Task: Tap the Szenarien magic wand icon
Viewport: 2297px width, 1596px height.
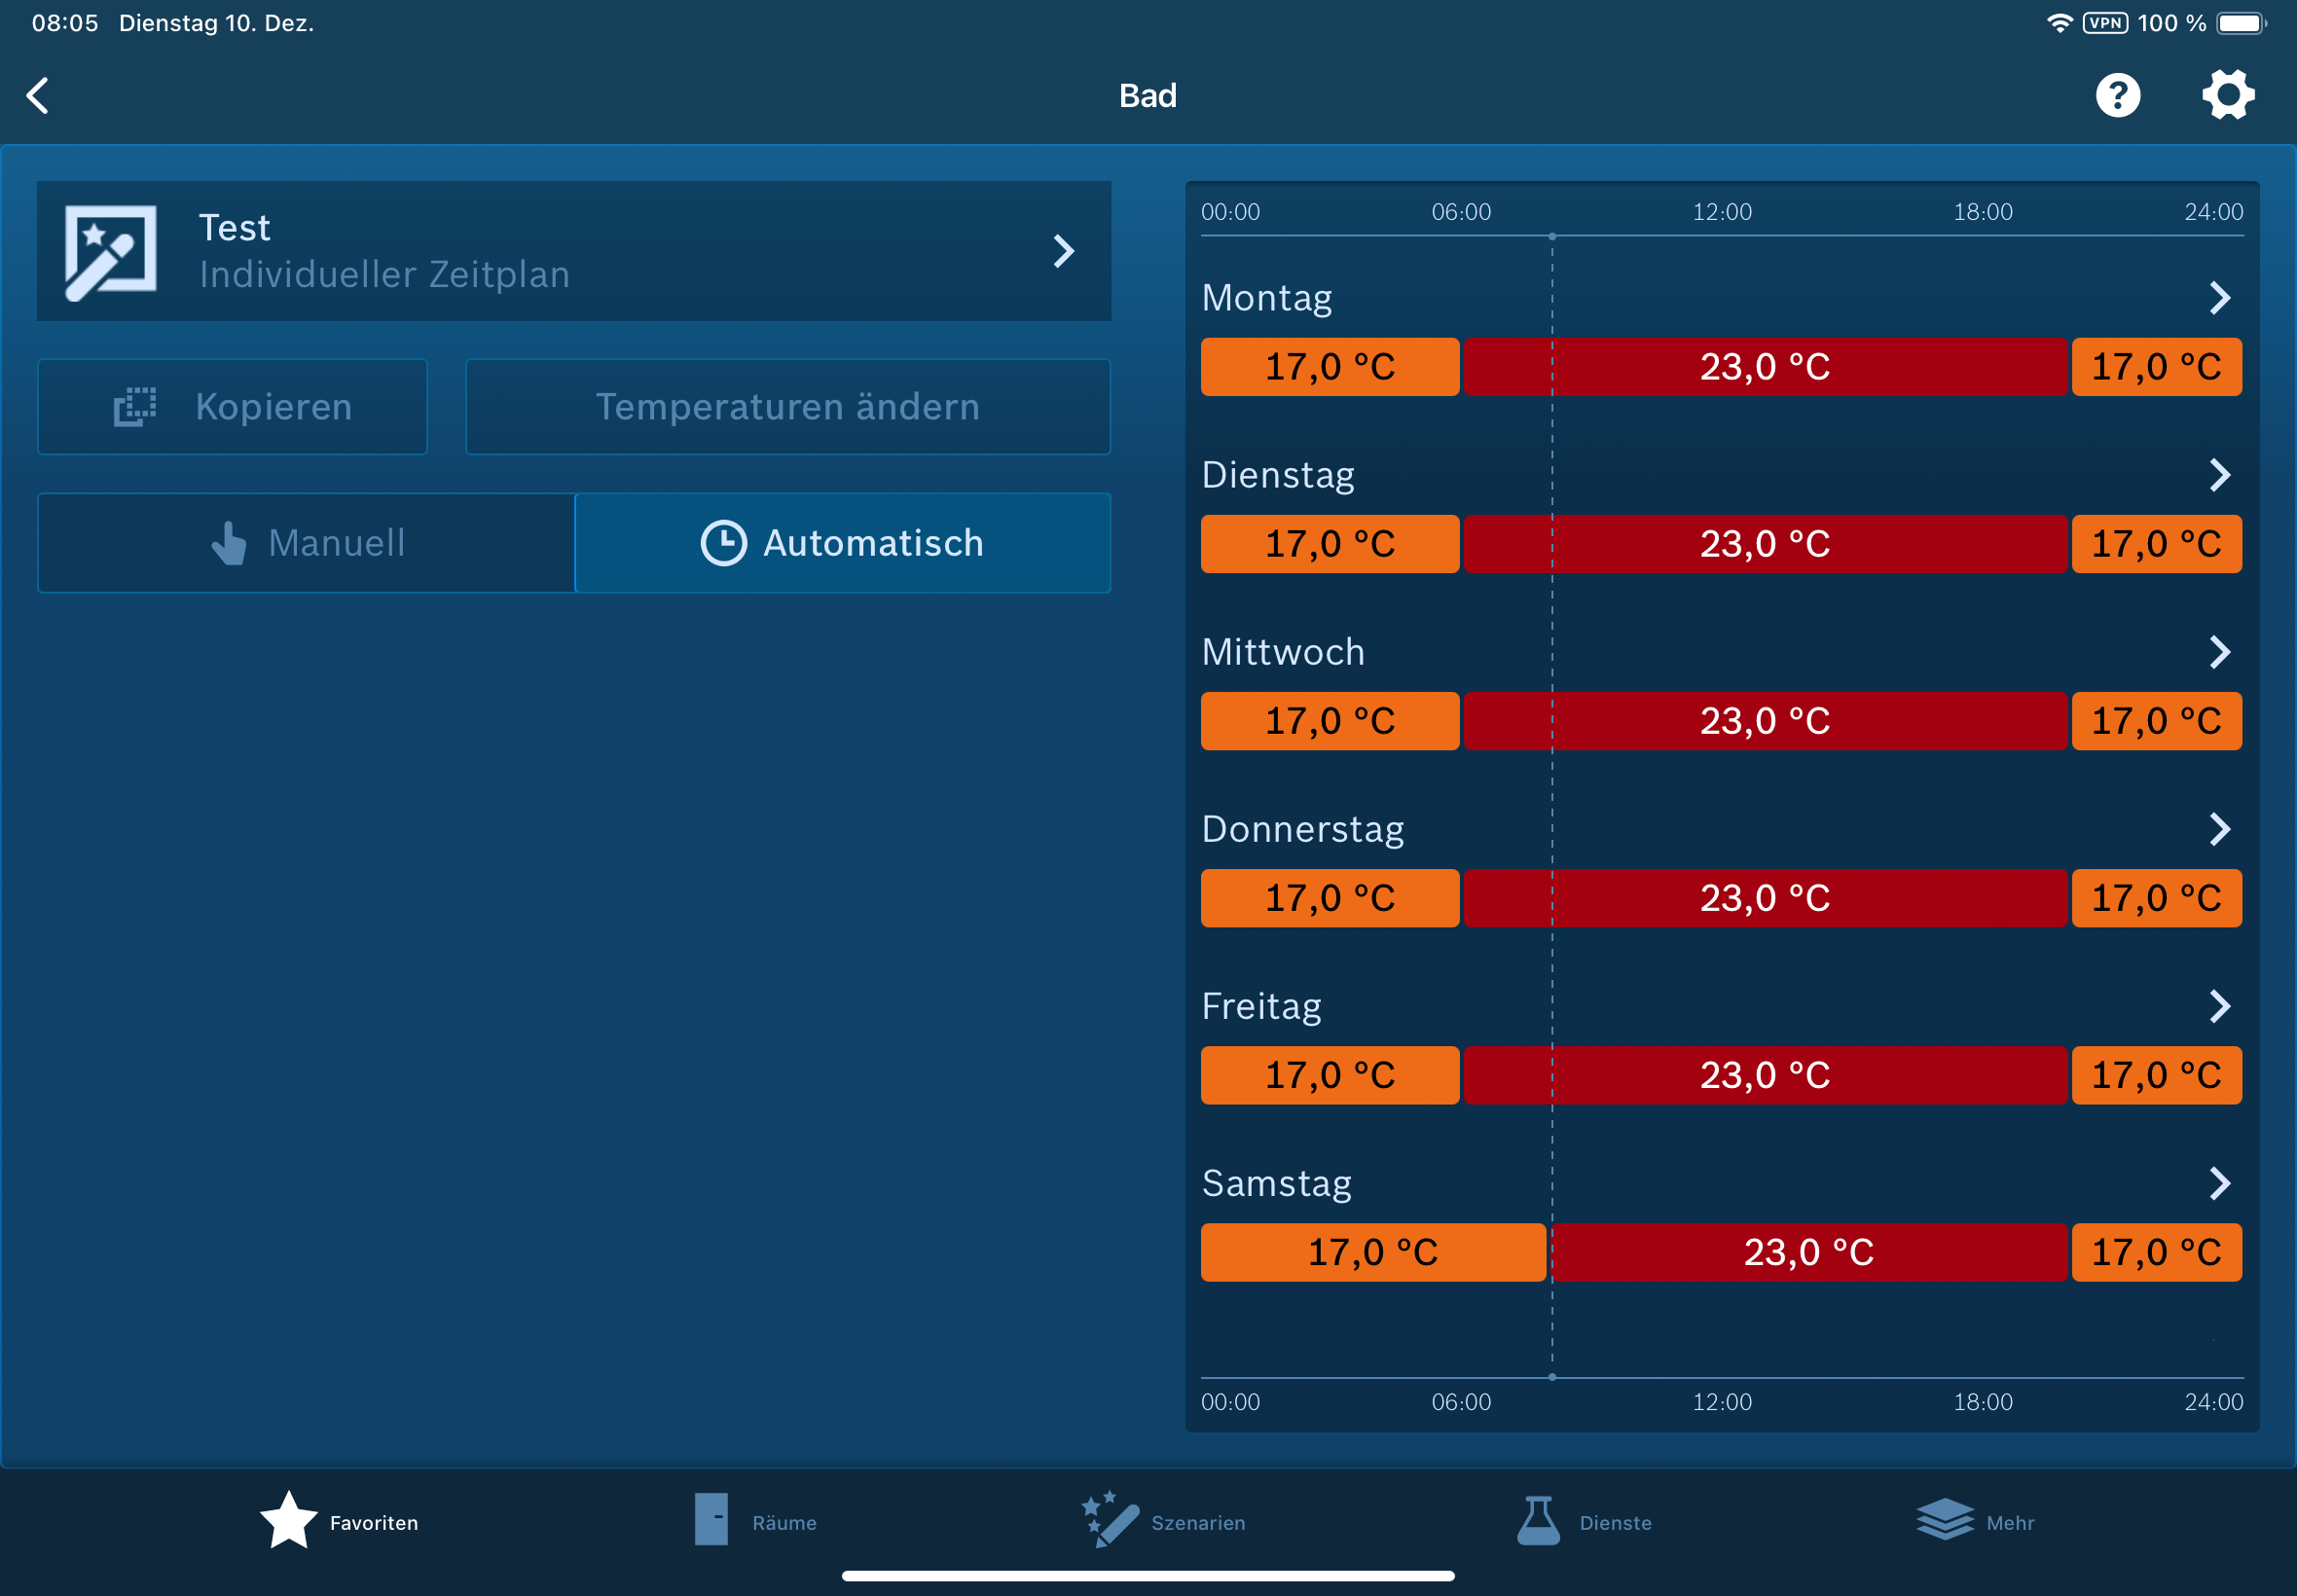Action: (1109, 1521)
